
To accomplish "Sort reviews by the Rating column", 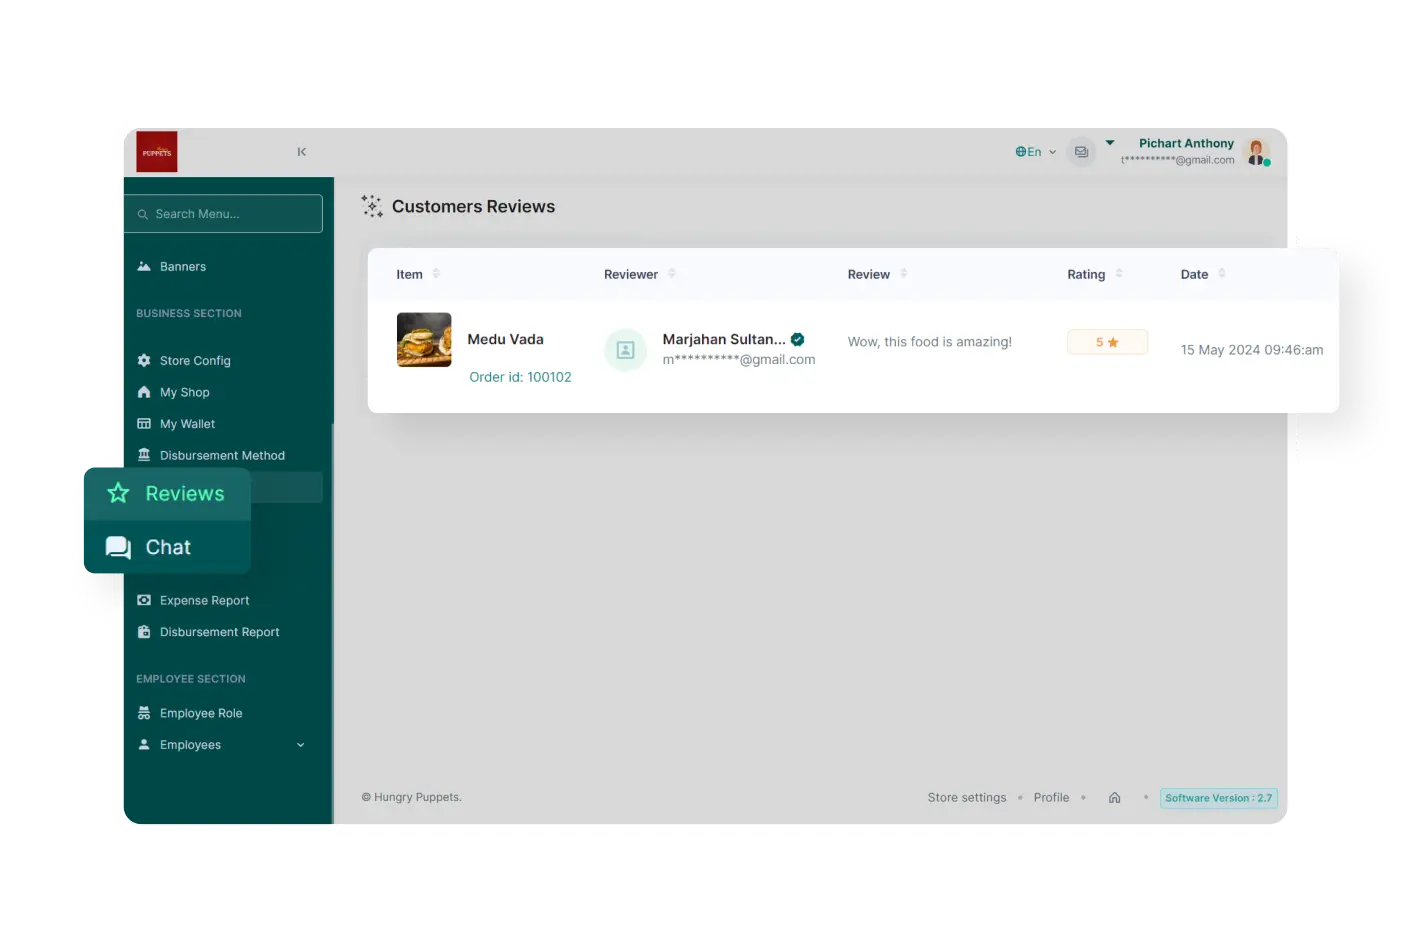I will 1119,274.
